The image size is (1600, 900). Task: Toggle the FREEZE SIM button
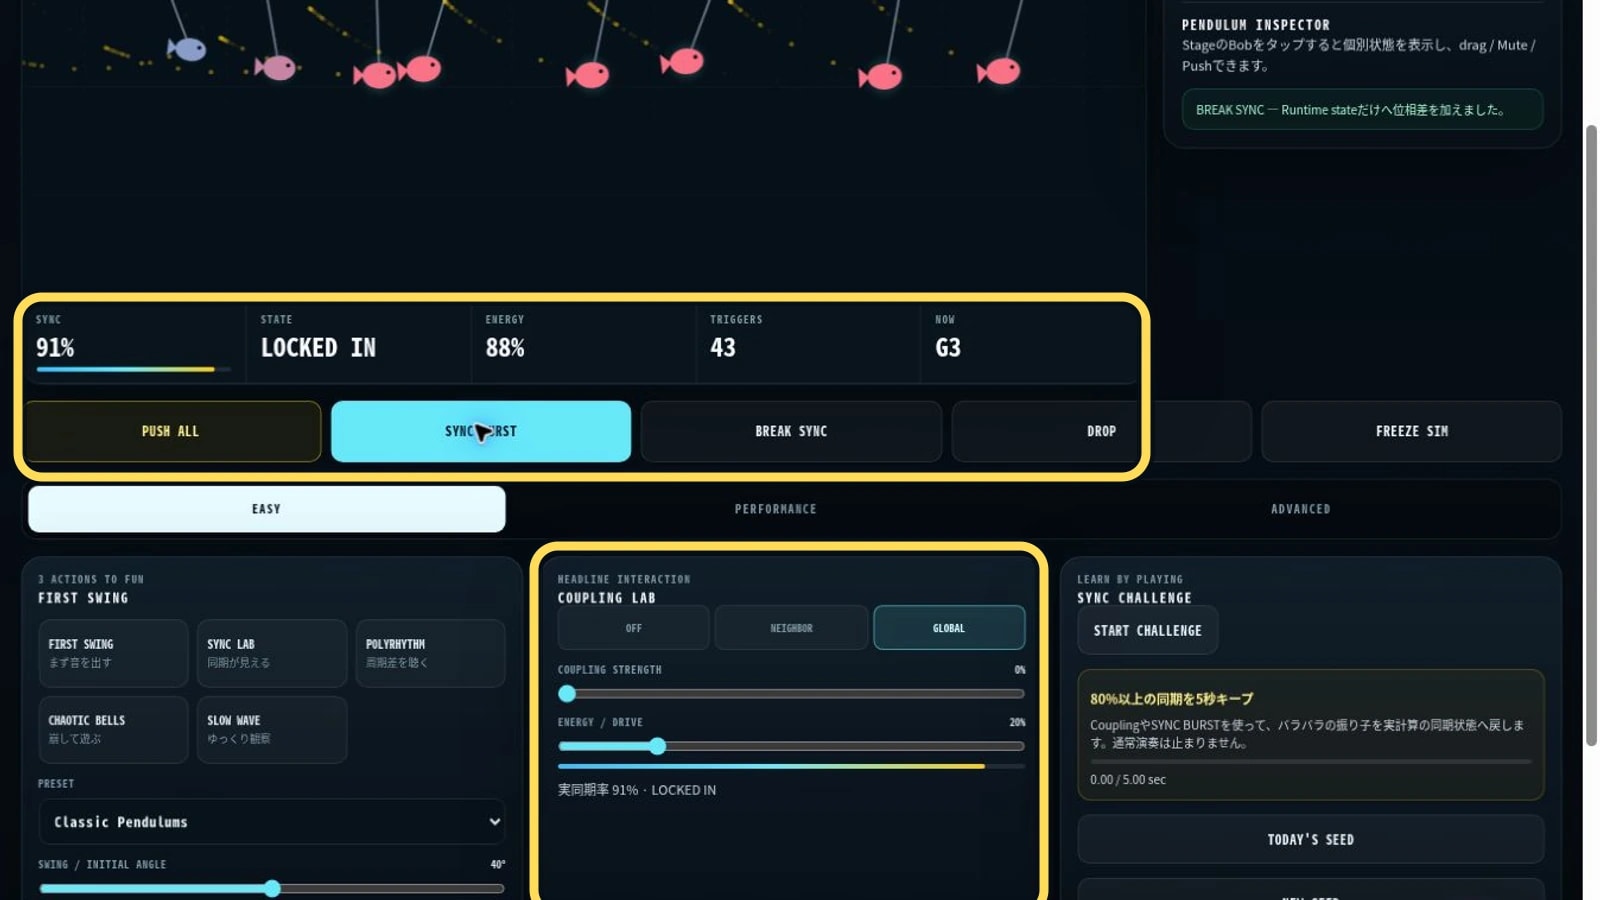1411,431
